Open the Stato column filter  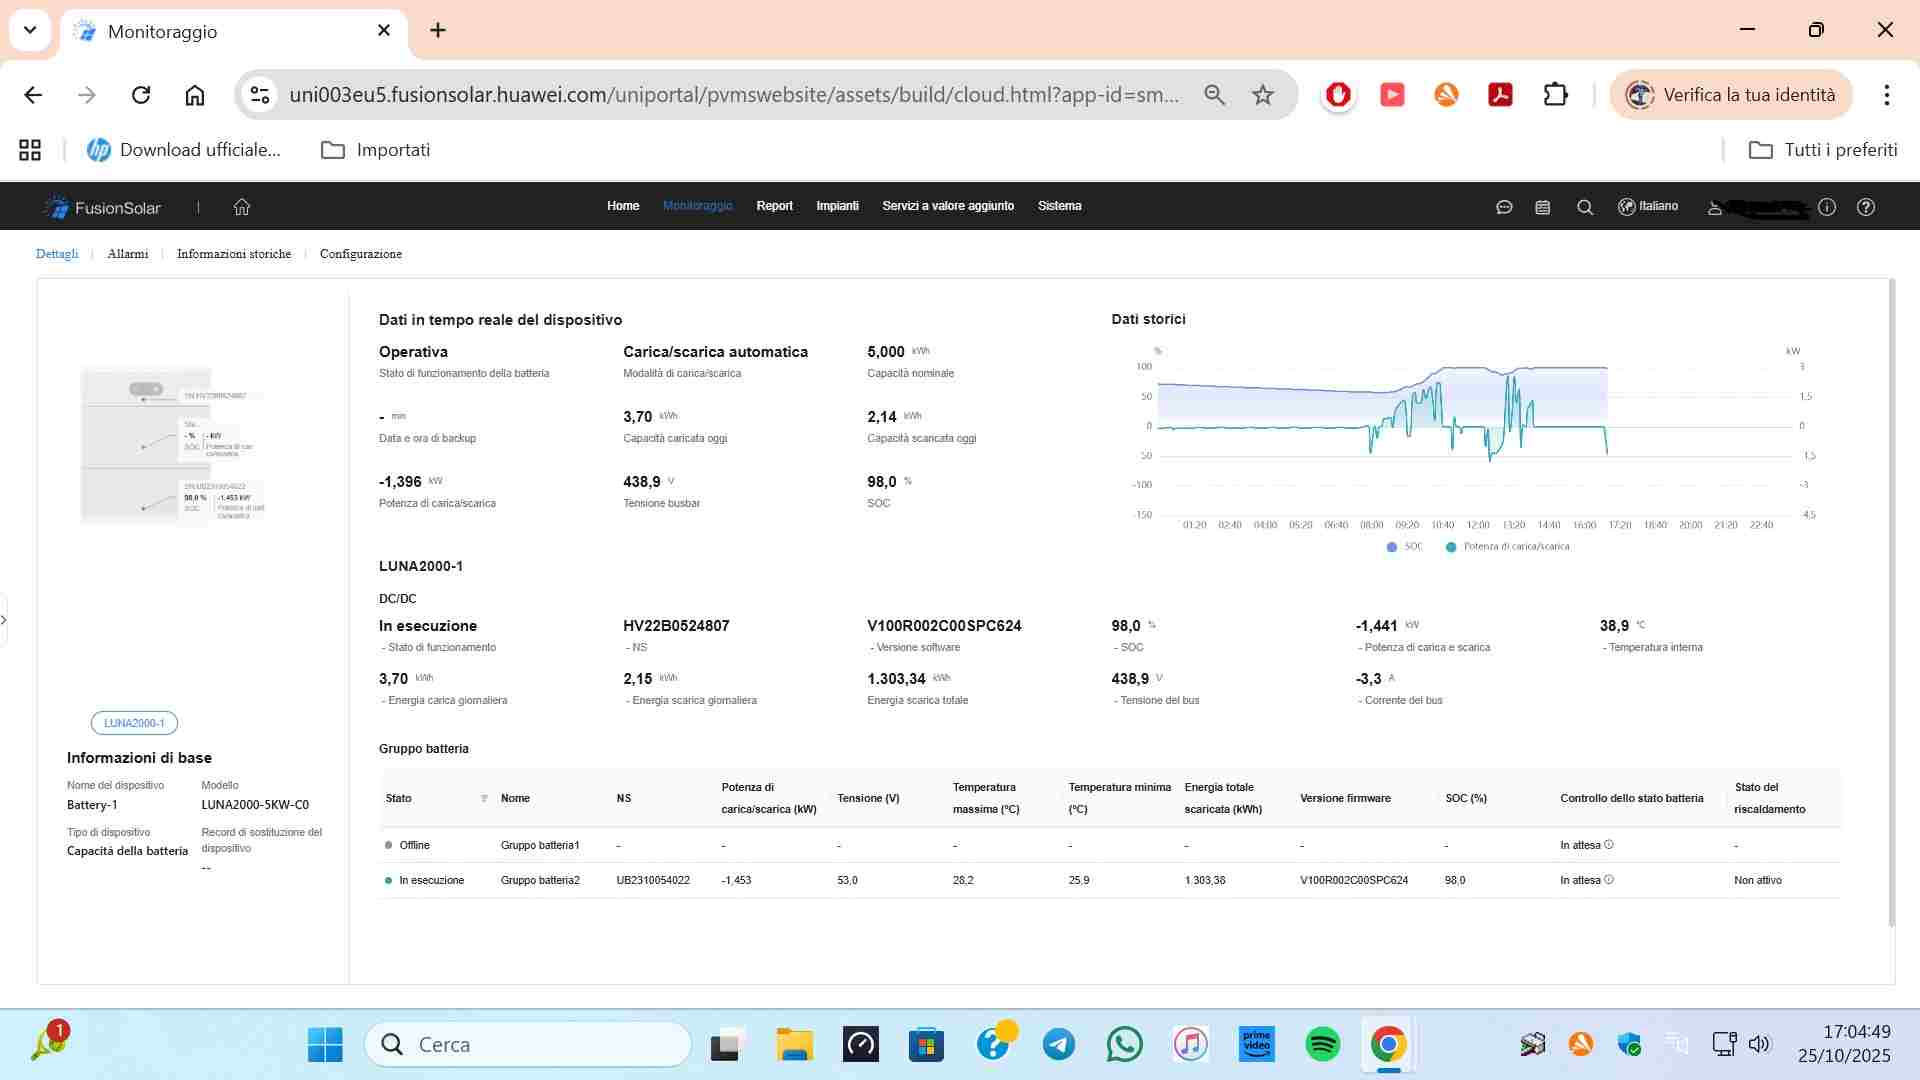click(484, 799)
